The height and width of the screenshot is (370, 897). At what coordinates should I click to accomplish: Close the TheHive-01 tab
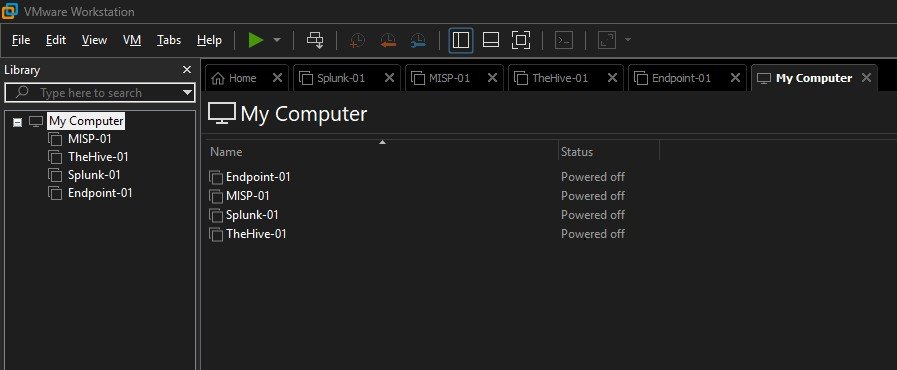point(613,78)
